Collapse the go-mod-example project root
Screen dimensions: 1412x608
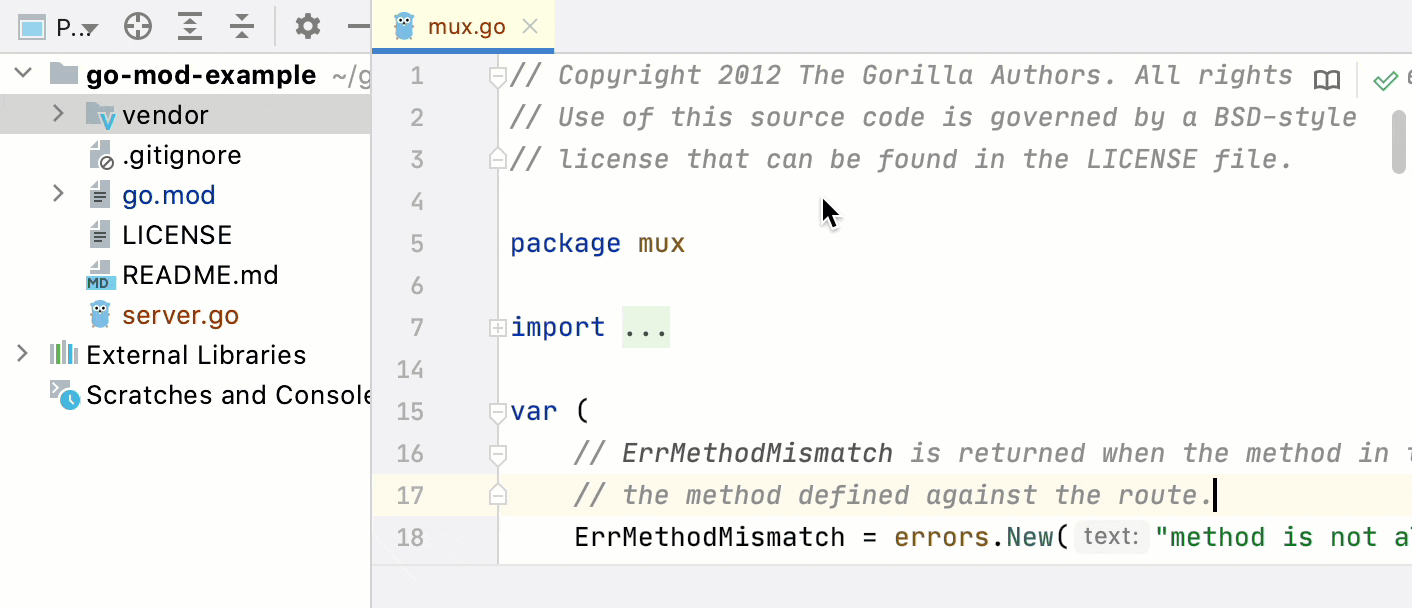pos(23,75)
